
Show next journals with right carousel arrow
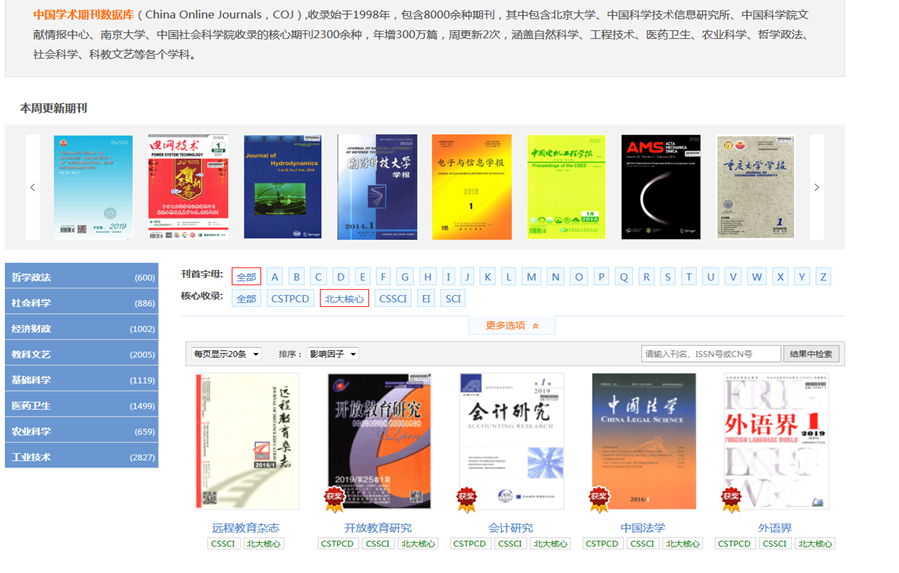pos(816,187)
